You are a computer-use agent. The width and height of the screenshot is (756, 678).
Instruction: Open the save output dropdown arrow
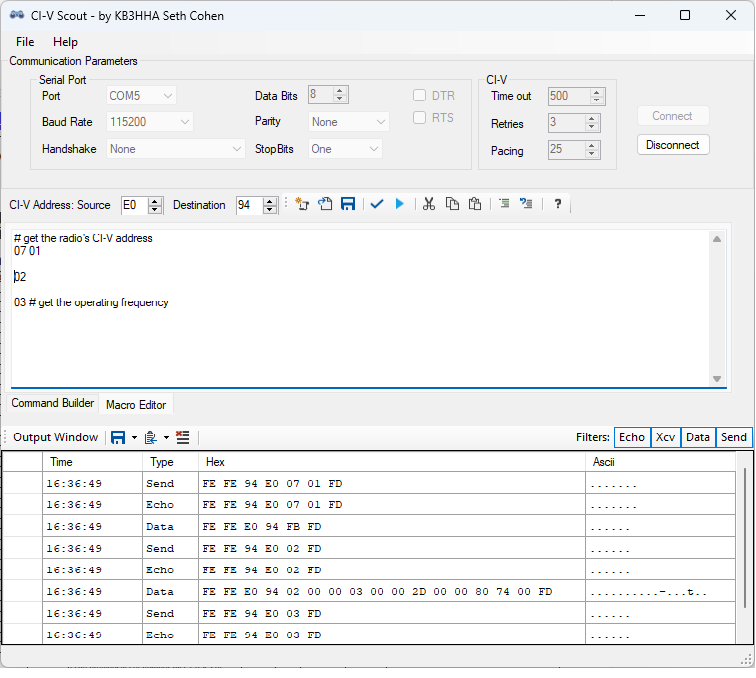pos(134,437)
